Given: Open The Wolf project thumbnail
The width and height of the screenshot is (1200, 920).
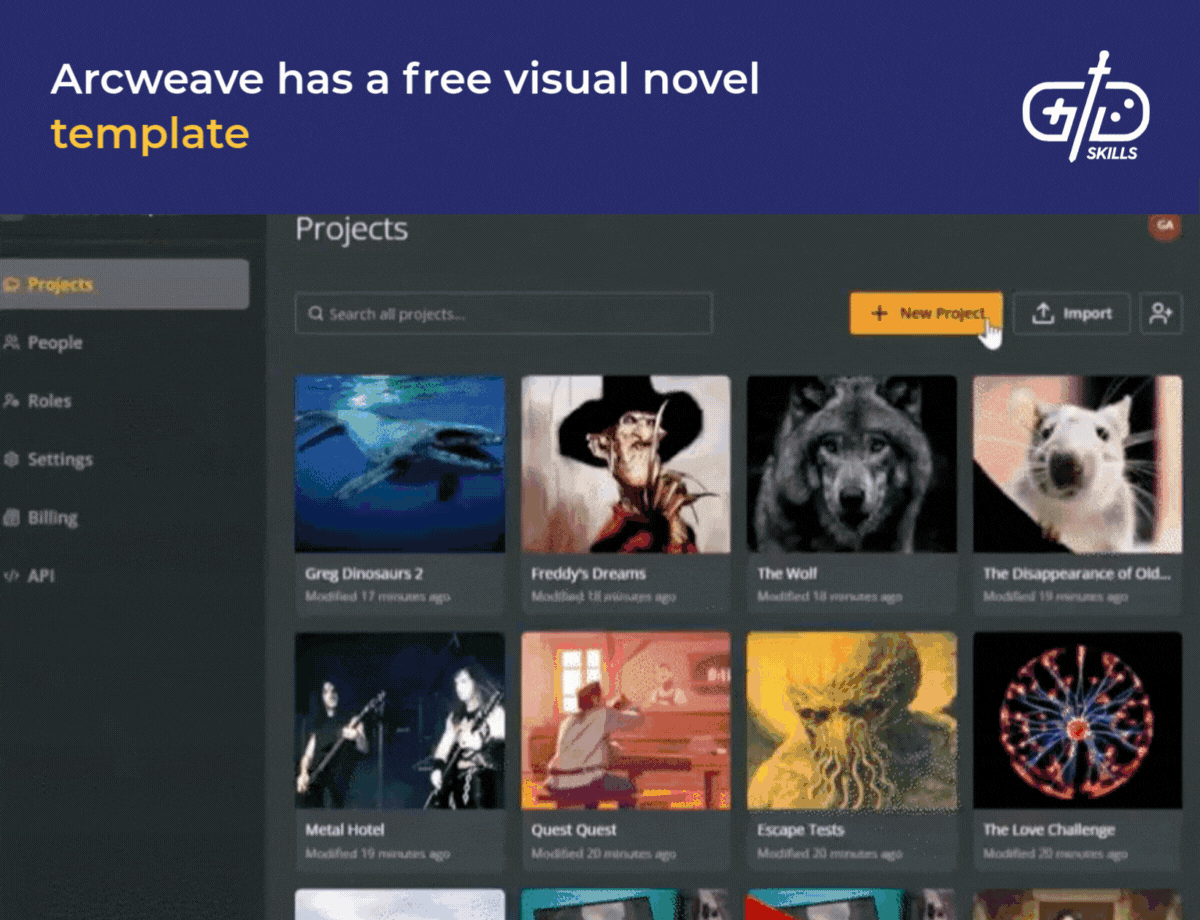Looking at the screenshot, I should (x=851, y=465).
